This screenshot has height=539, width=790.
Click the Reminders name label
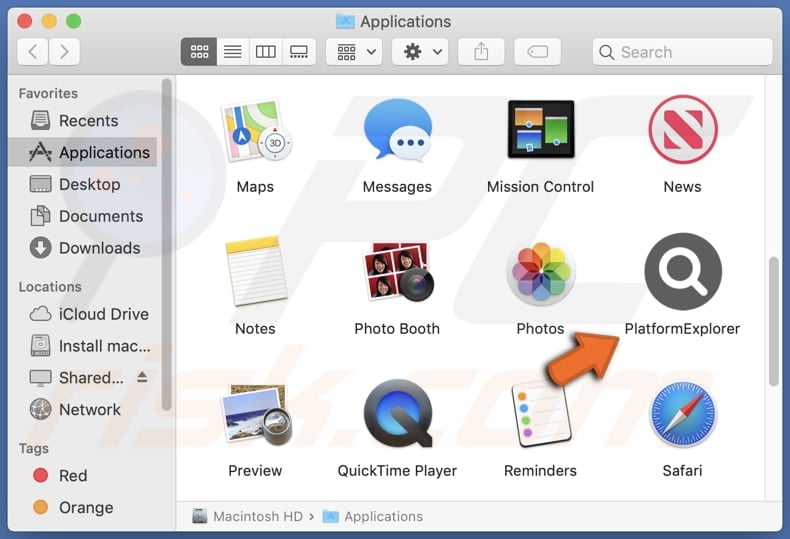click(x=541, y=471)
